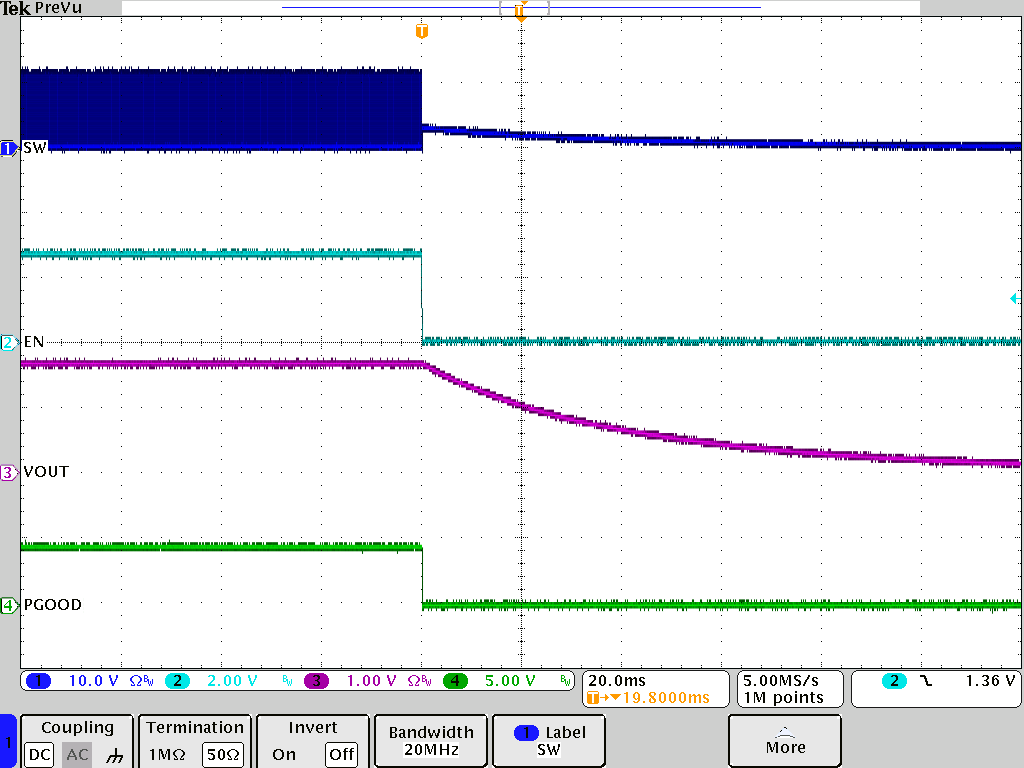The height and width of the screenshot is (768, 1024).
Task: Open the Bandwidth 20MHz selector
Action: [430, 740]
